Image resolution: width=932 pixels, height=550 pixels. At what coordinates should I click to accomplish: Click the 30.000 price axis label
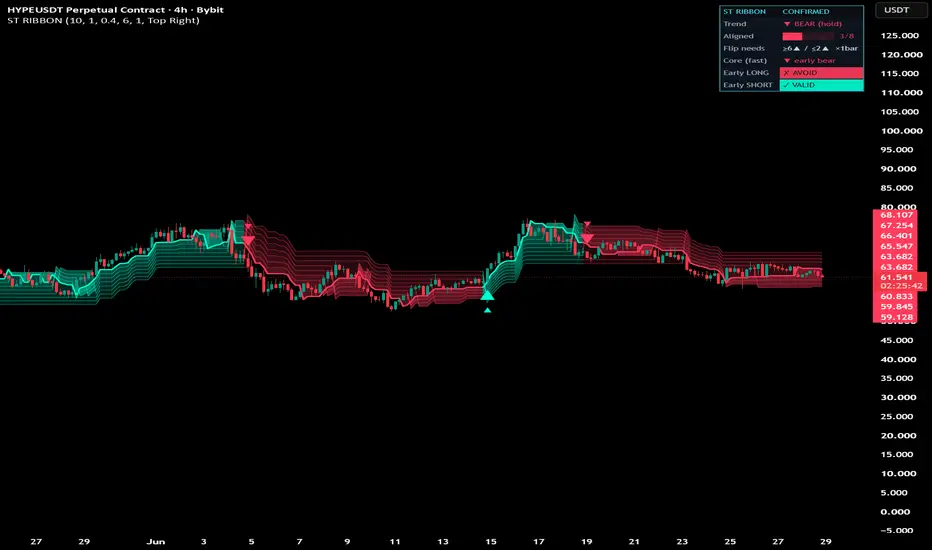click(x=898, y=397)
